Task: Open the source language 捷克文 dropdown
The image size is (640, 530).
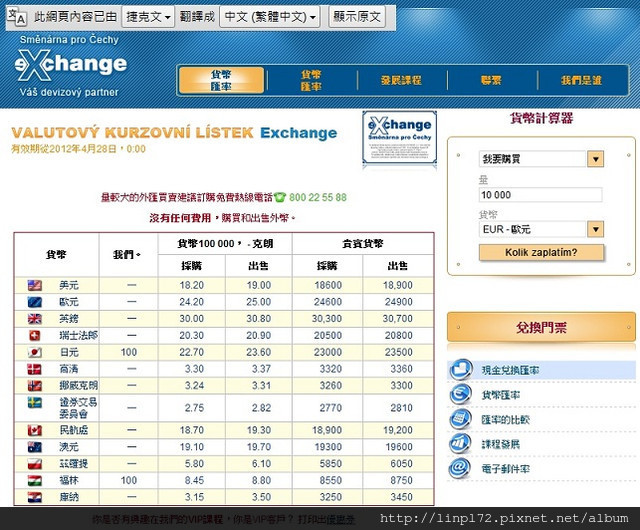Action: point(148,17)
